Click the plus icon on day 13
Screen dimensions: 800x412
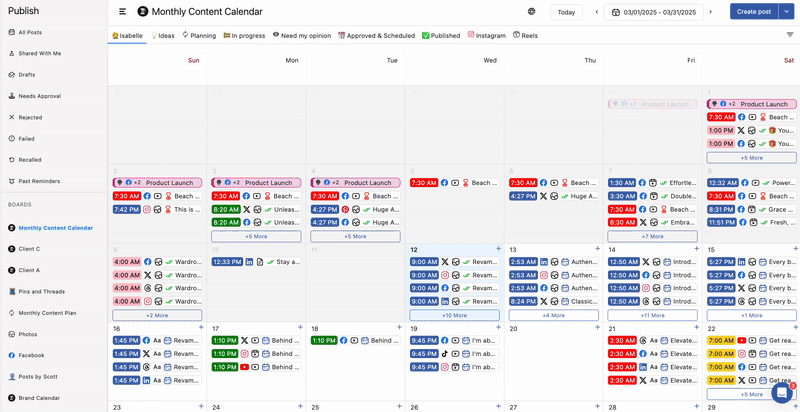click(x=596, y=249)
